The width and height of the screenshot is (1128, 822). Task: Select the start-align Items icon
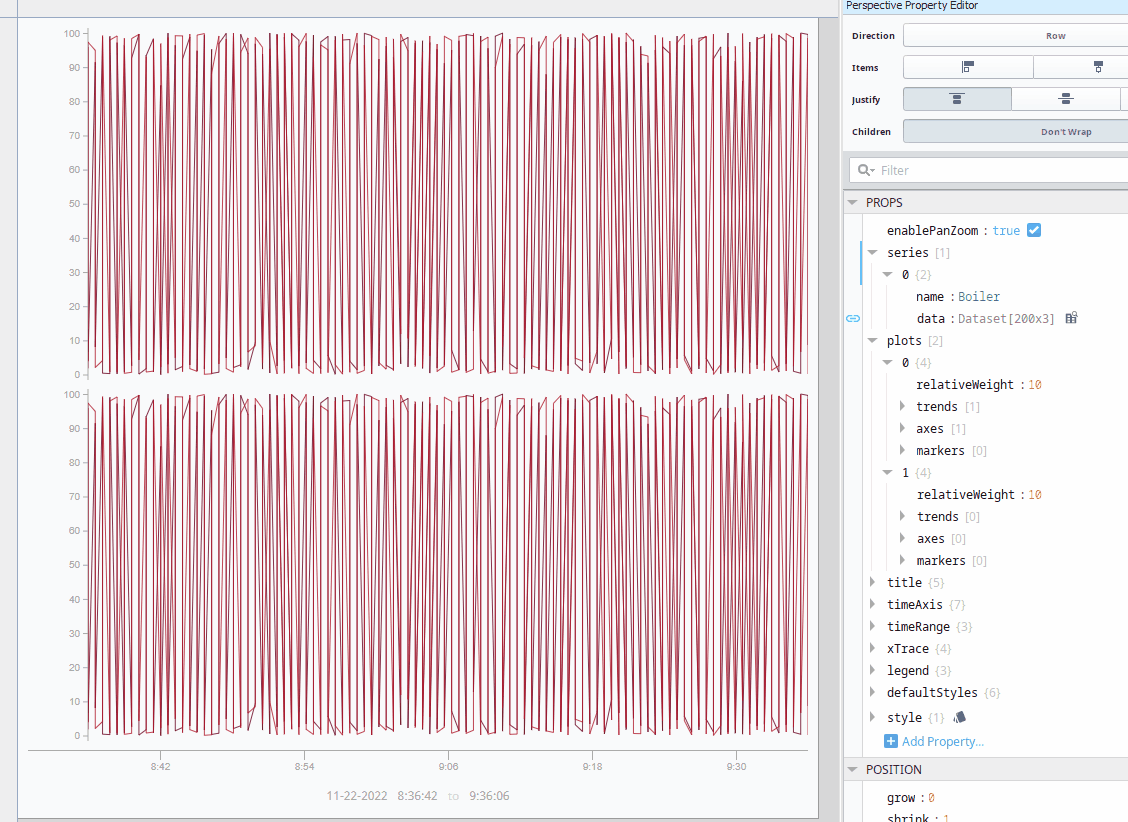click(967, 66)
